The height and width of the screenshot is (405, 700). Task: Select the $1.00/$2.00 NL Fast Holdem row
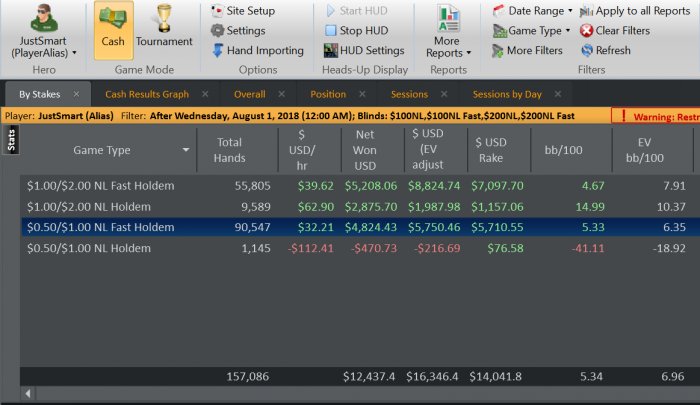click(100, 185)
